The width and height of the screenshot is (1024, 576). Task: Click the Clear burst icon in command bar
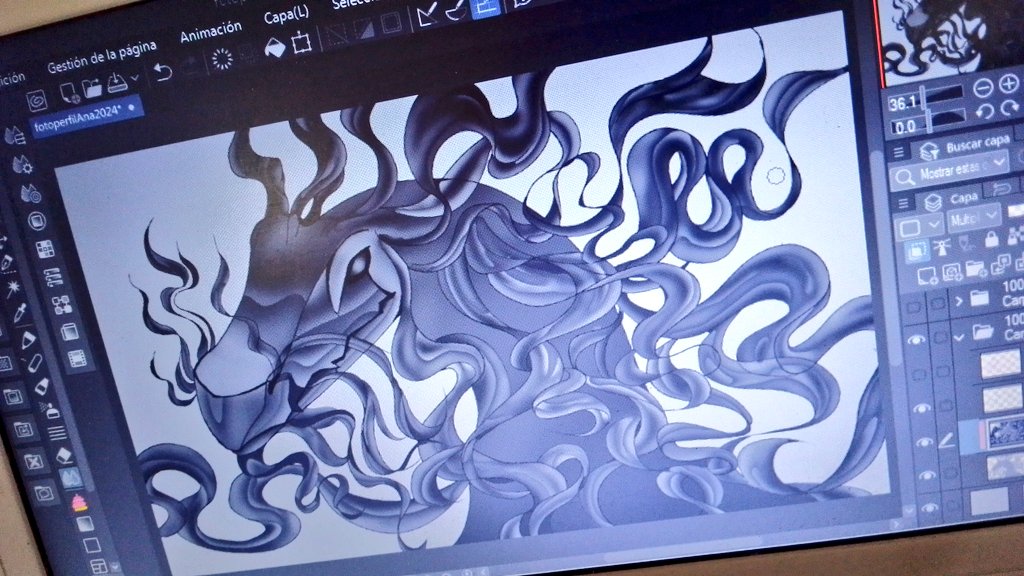[x=222, y=59]
